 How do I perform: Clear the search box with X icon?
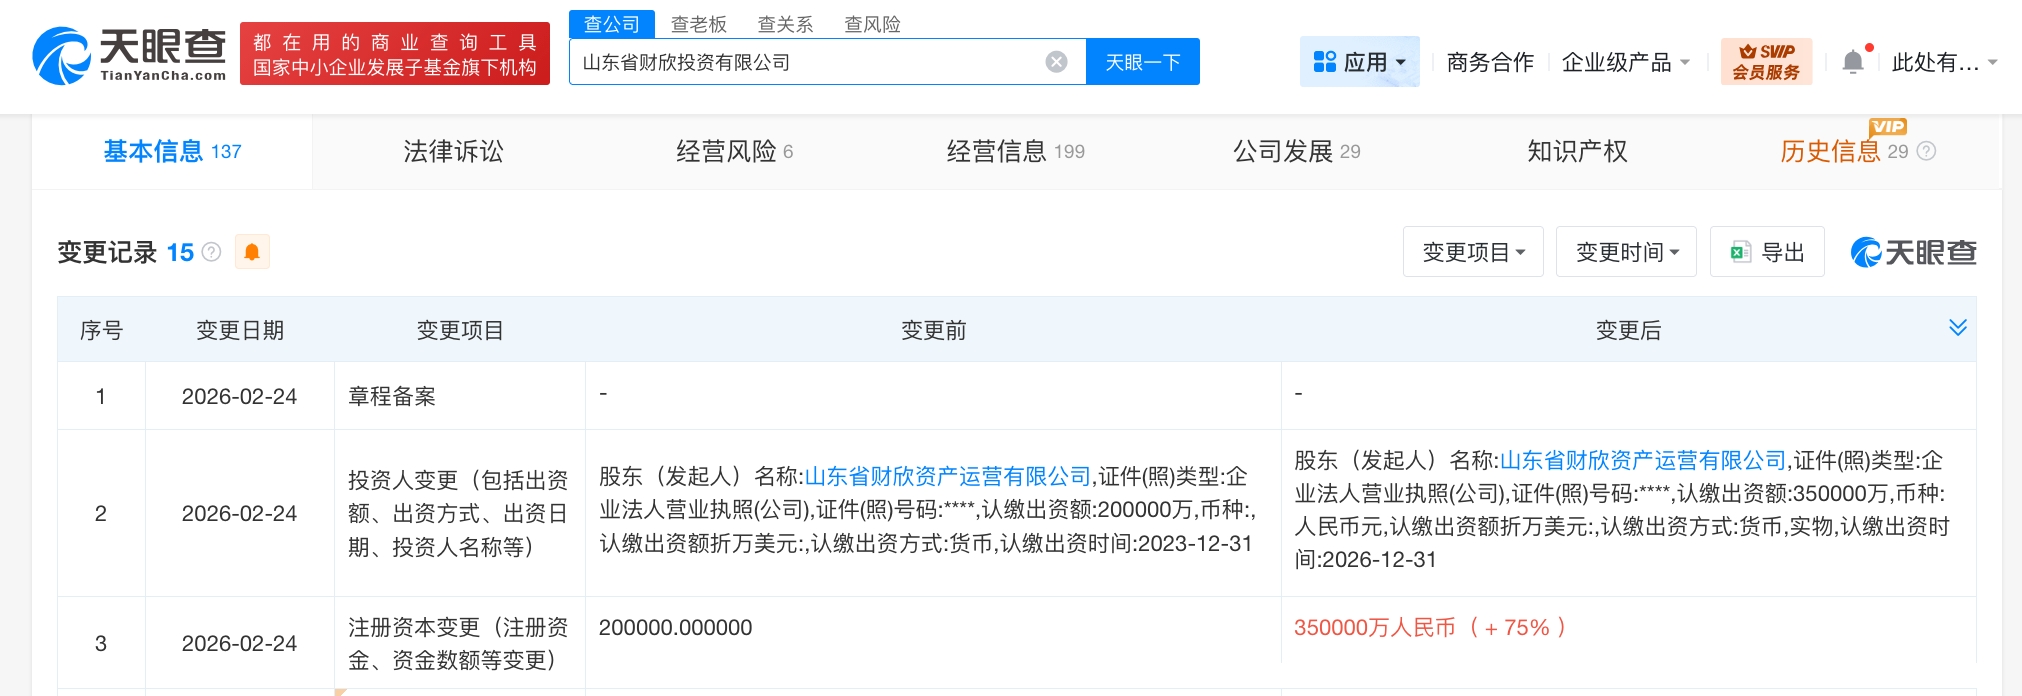point(1056,62)
